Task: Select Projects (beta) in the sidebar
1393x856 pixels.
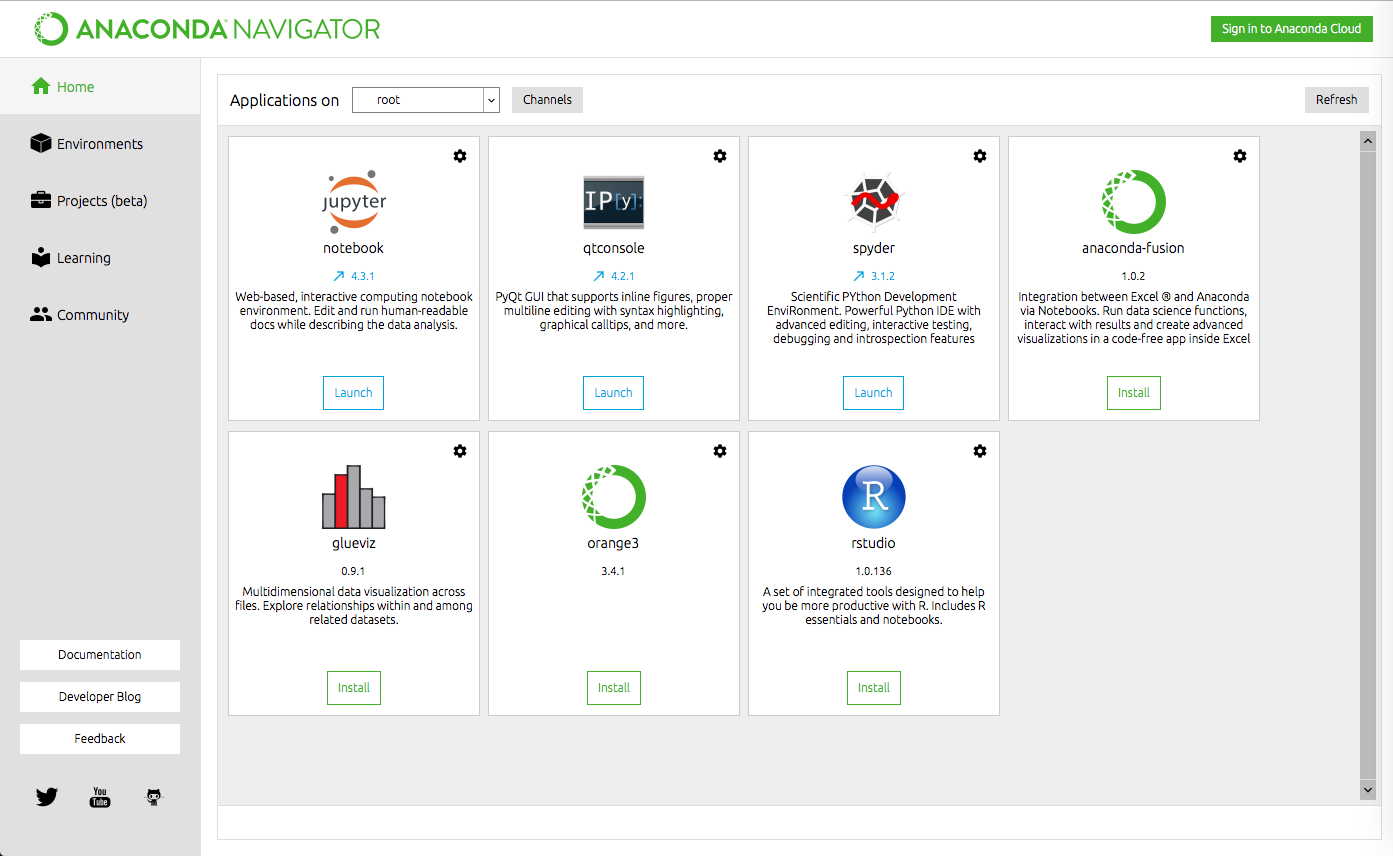Action: [x=100, y=201]
